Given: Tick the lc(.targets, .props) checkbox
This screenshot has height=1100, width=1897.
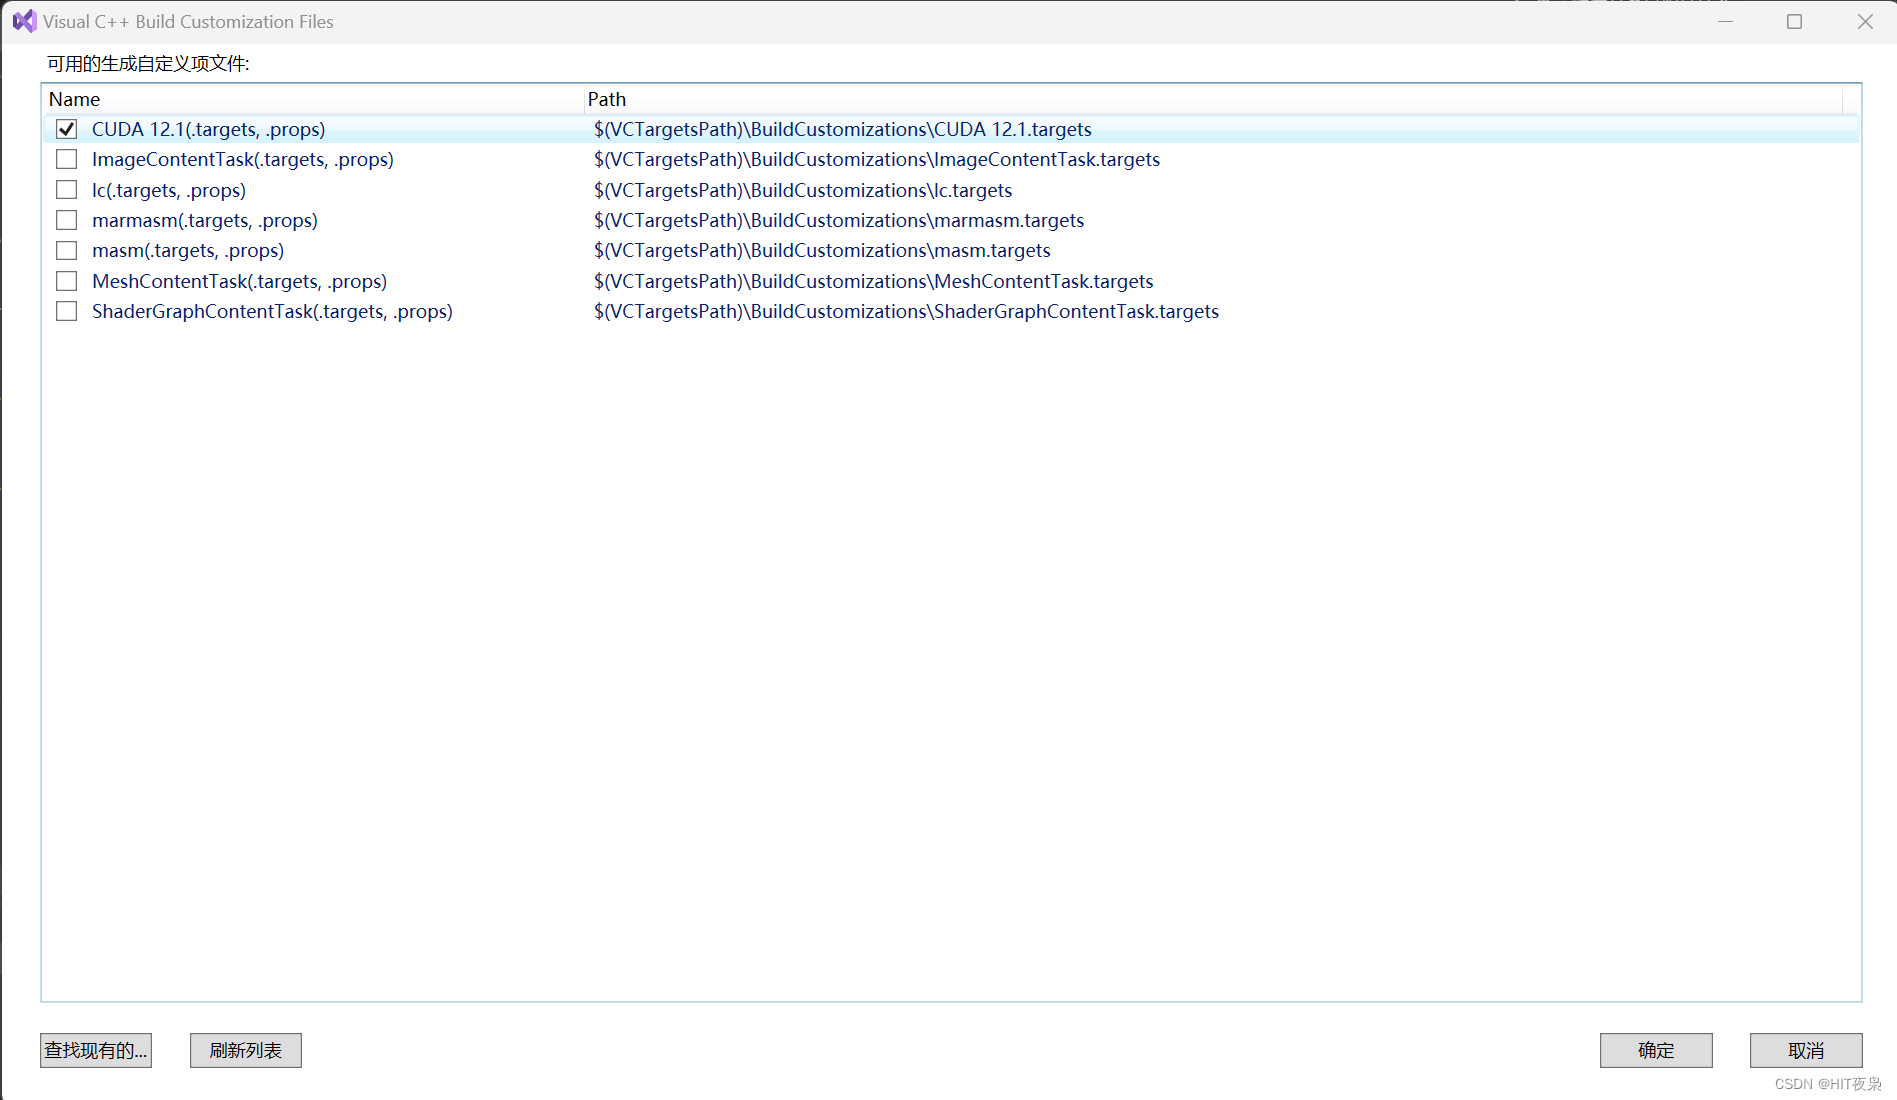Looking at the screenshot, I should click(x=67, y=190).
